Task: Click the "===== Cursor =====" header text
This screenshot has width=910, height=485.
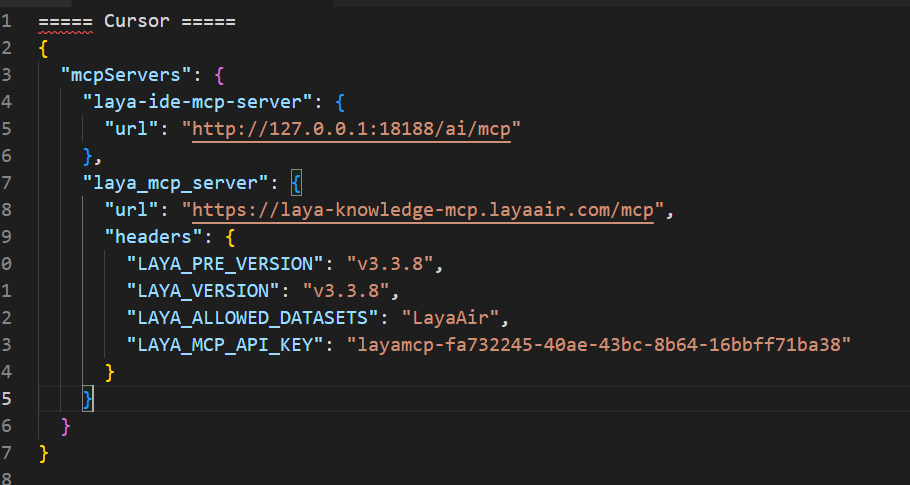Action: (x=136, y=21)
